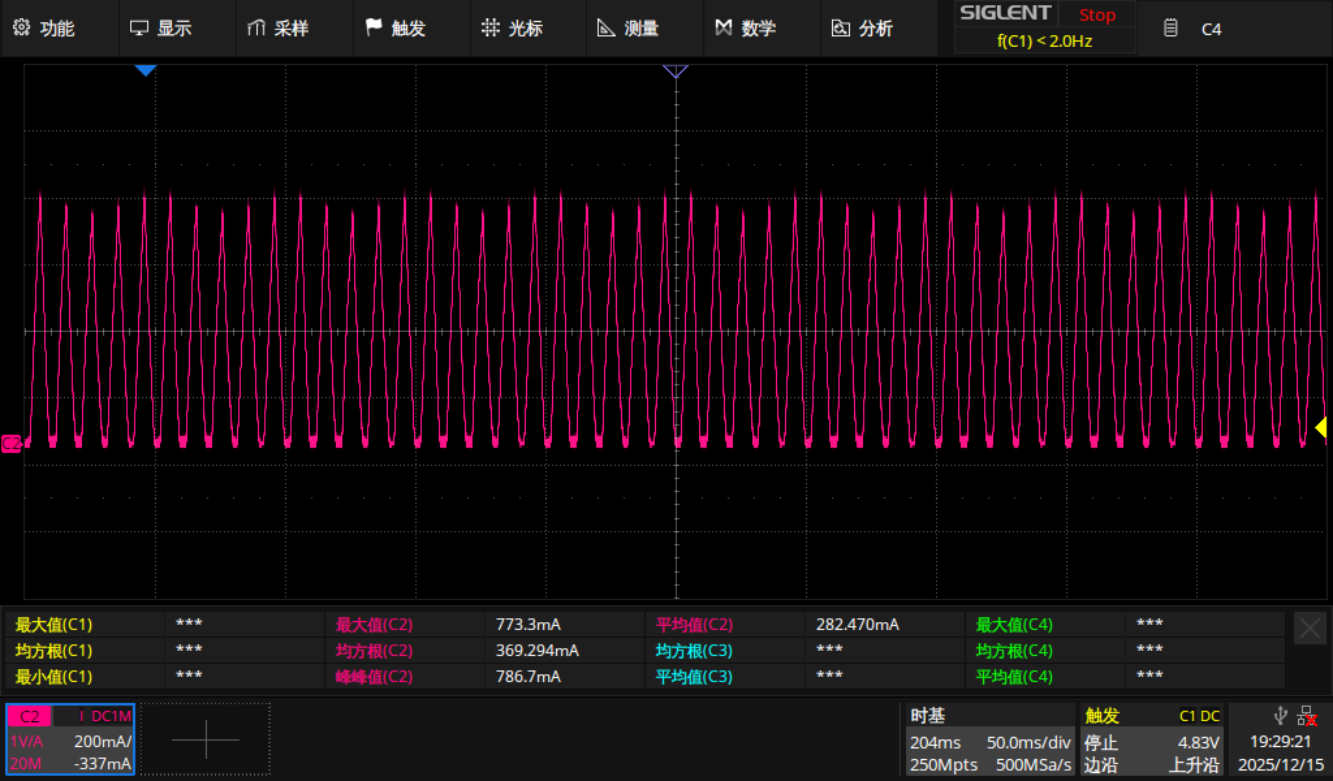This screenshot has height=781, width=1333.
Task: Click the 4.83V trigger level value
Action: [x=1199, y=743]
